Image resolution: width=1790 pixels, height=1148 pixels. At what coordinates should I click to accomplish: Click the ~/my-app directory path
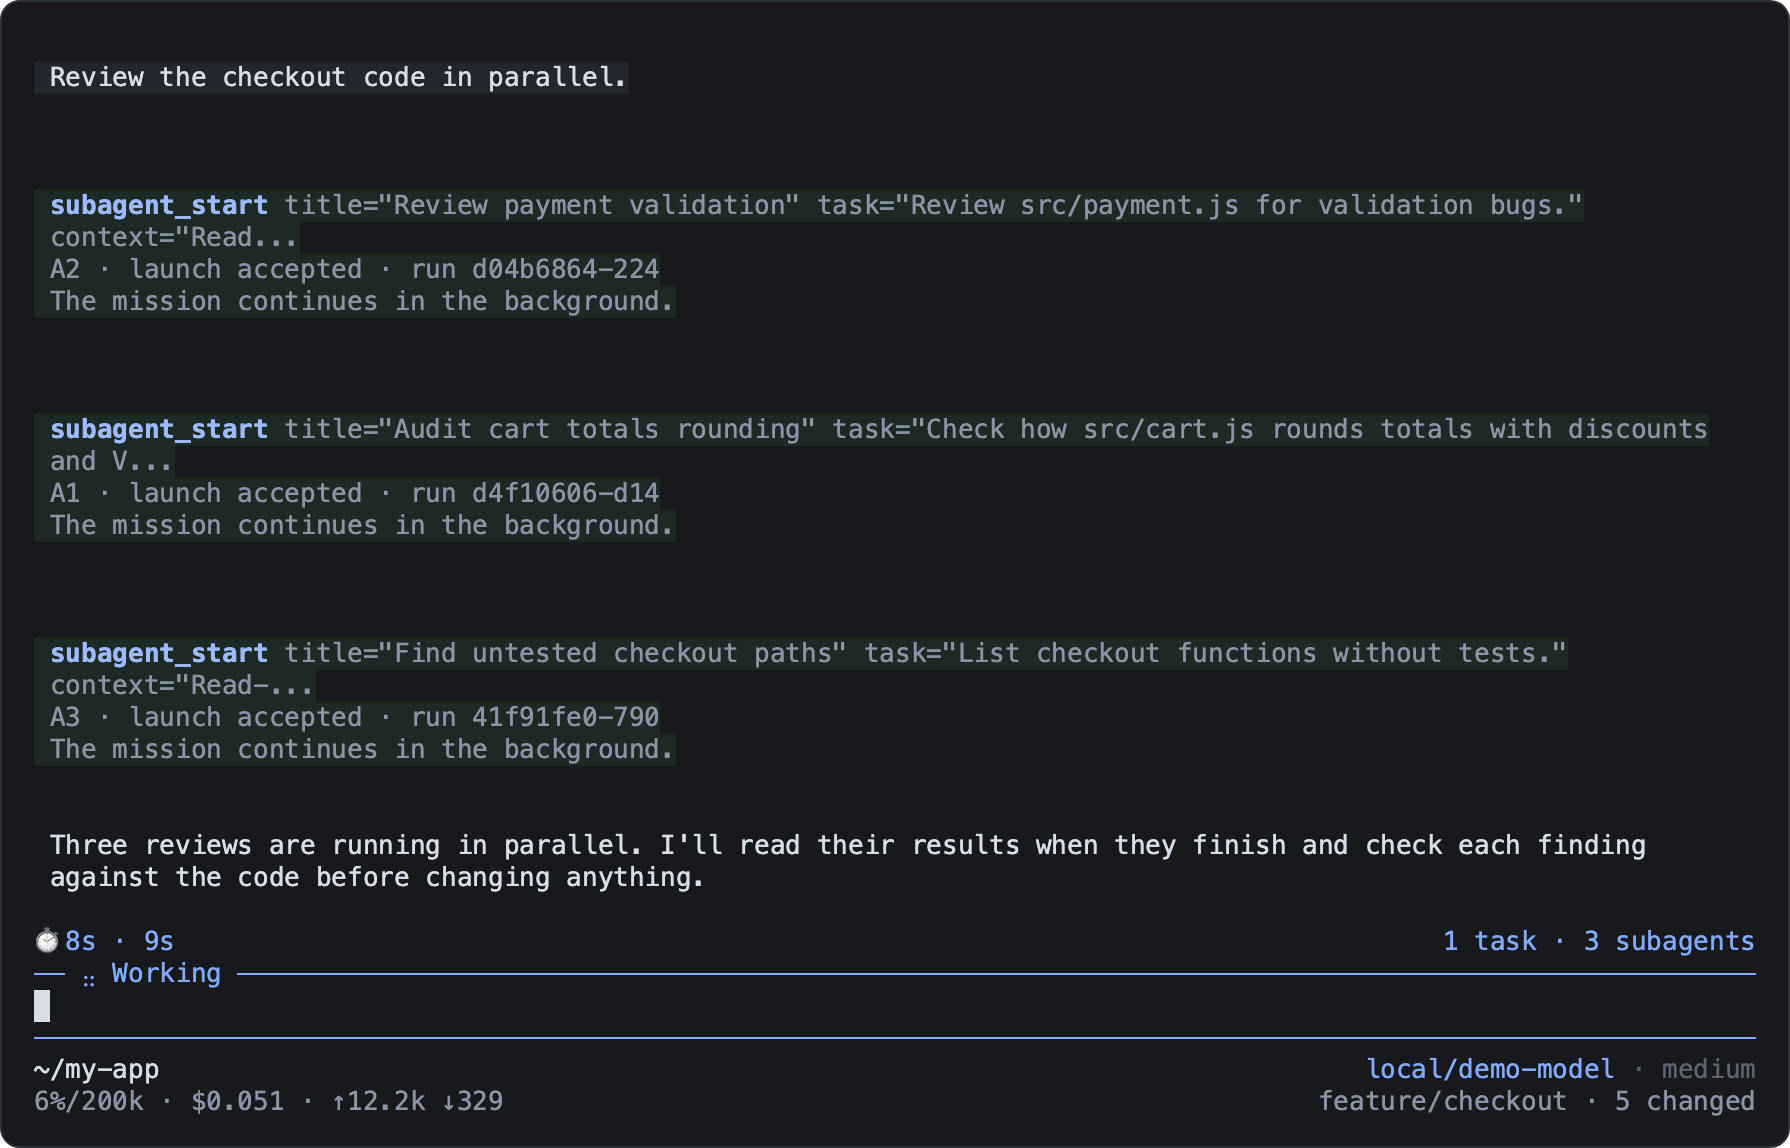96,1069
